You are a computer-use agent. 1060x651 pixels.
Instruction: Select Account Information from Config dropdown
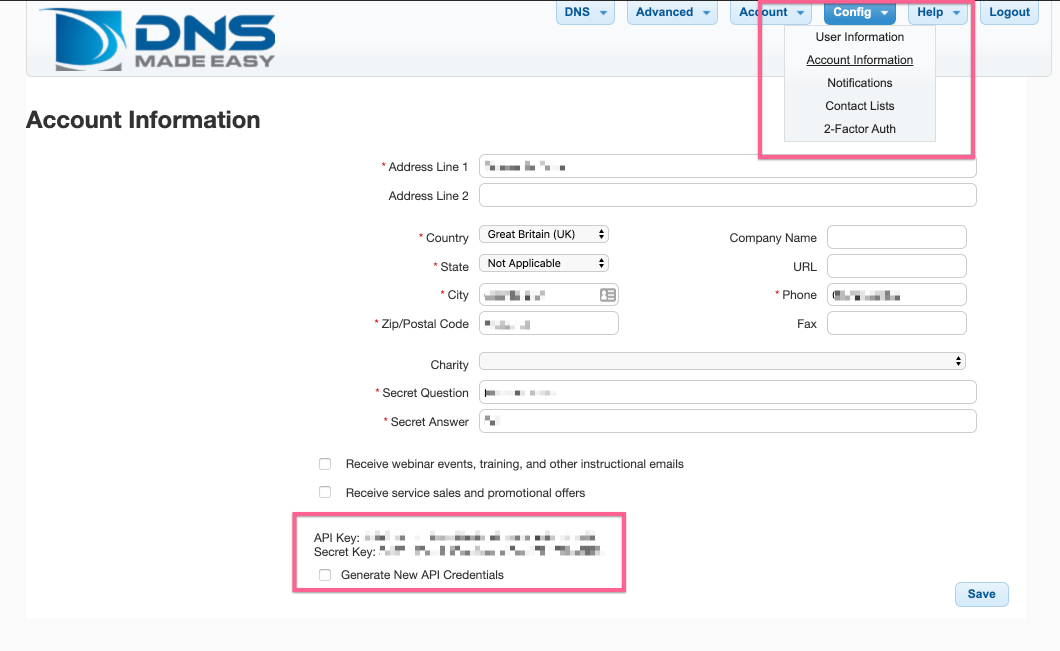click(x=859, y=60)
